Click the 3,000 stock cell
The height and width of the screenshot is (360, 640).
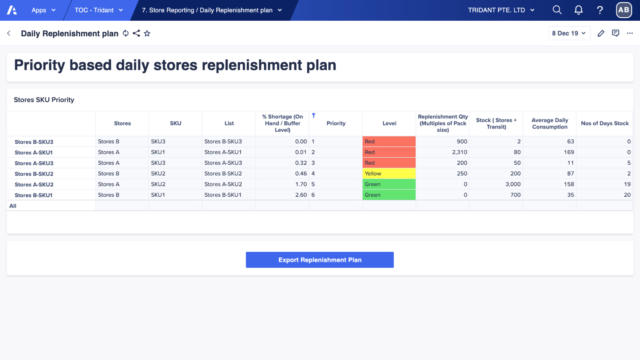click(496, 184)
